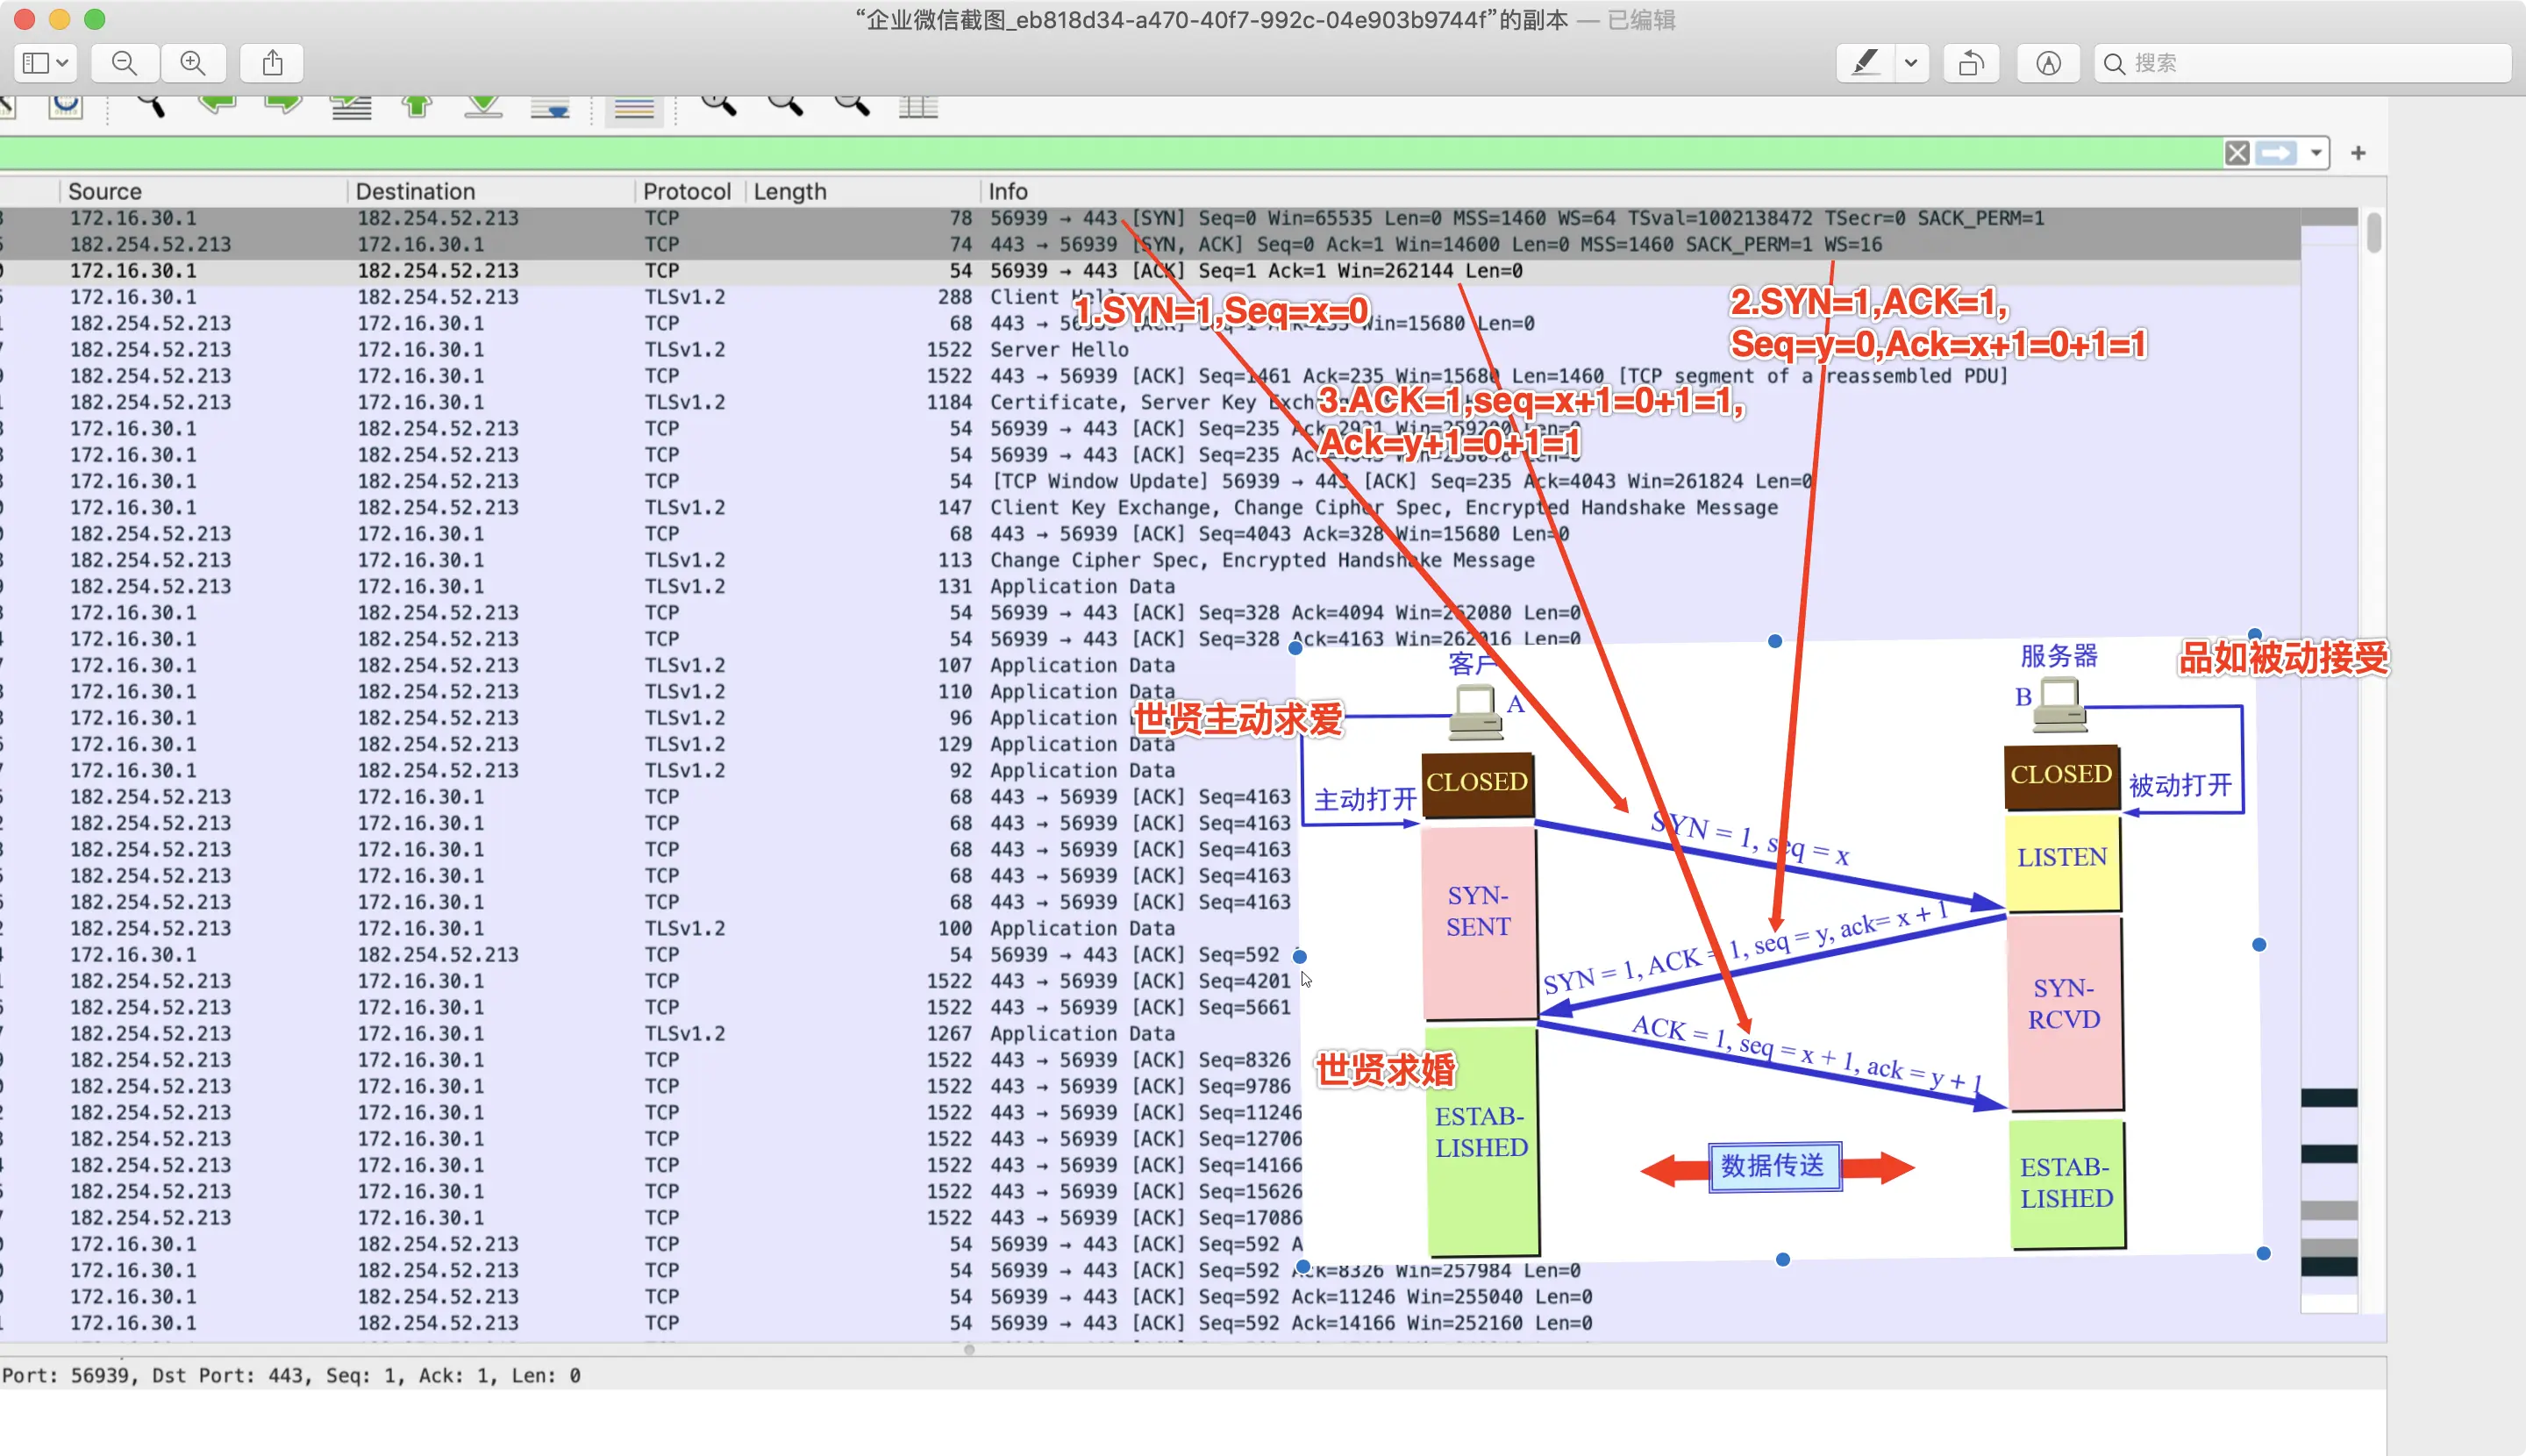The height and width of the screenshot is (1456, 2526).
Task: Click the Protocol column header
Action: pyautogui.click(x=686, y=191)
